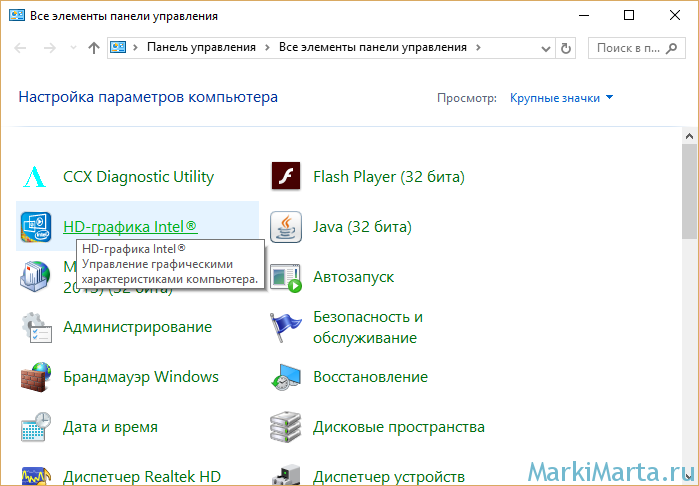This screenshot has width=699, height=486.
Task: Open Flash Player (32 бита) link
Action: (x=389, y=177)
